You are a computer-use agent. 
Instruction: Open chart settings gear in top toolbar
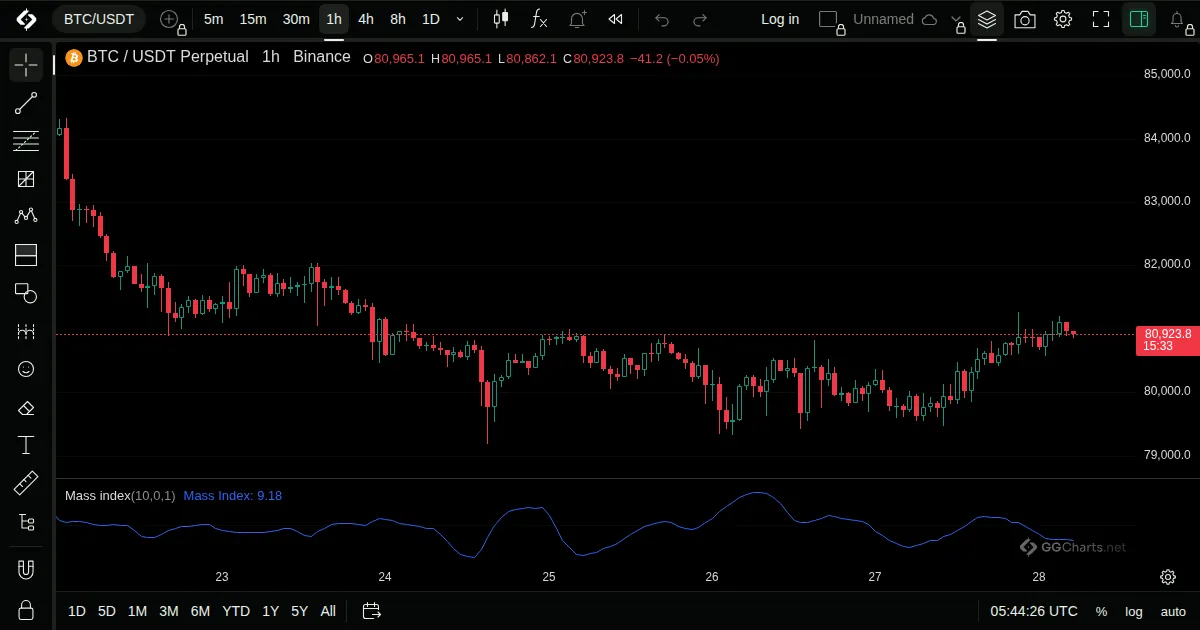coord(1063,19)
